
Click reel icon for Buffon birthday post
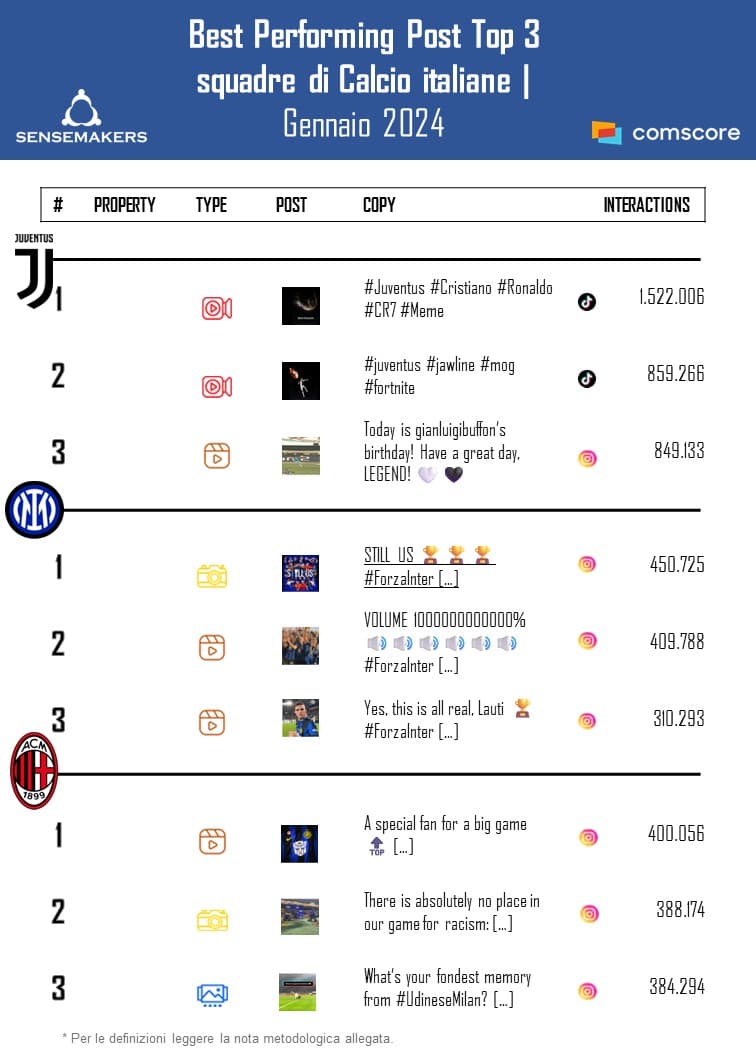tap(216, 457)
